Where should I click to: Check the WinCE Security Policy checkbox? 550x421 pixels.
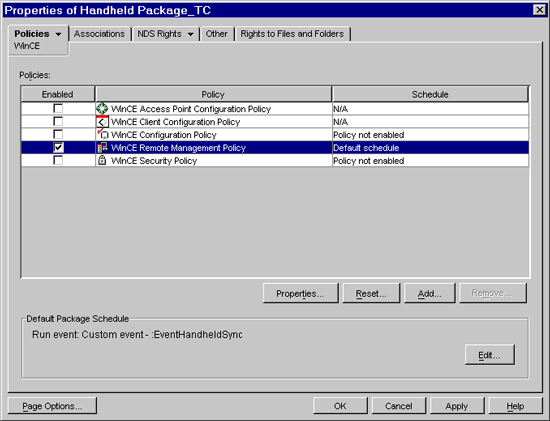tap(58, 160)
